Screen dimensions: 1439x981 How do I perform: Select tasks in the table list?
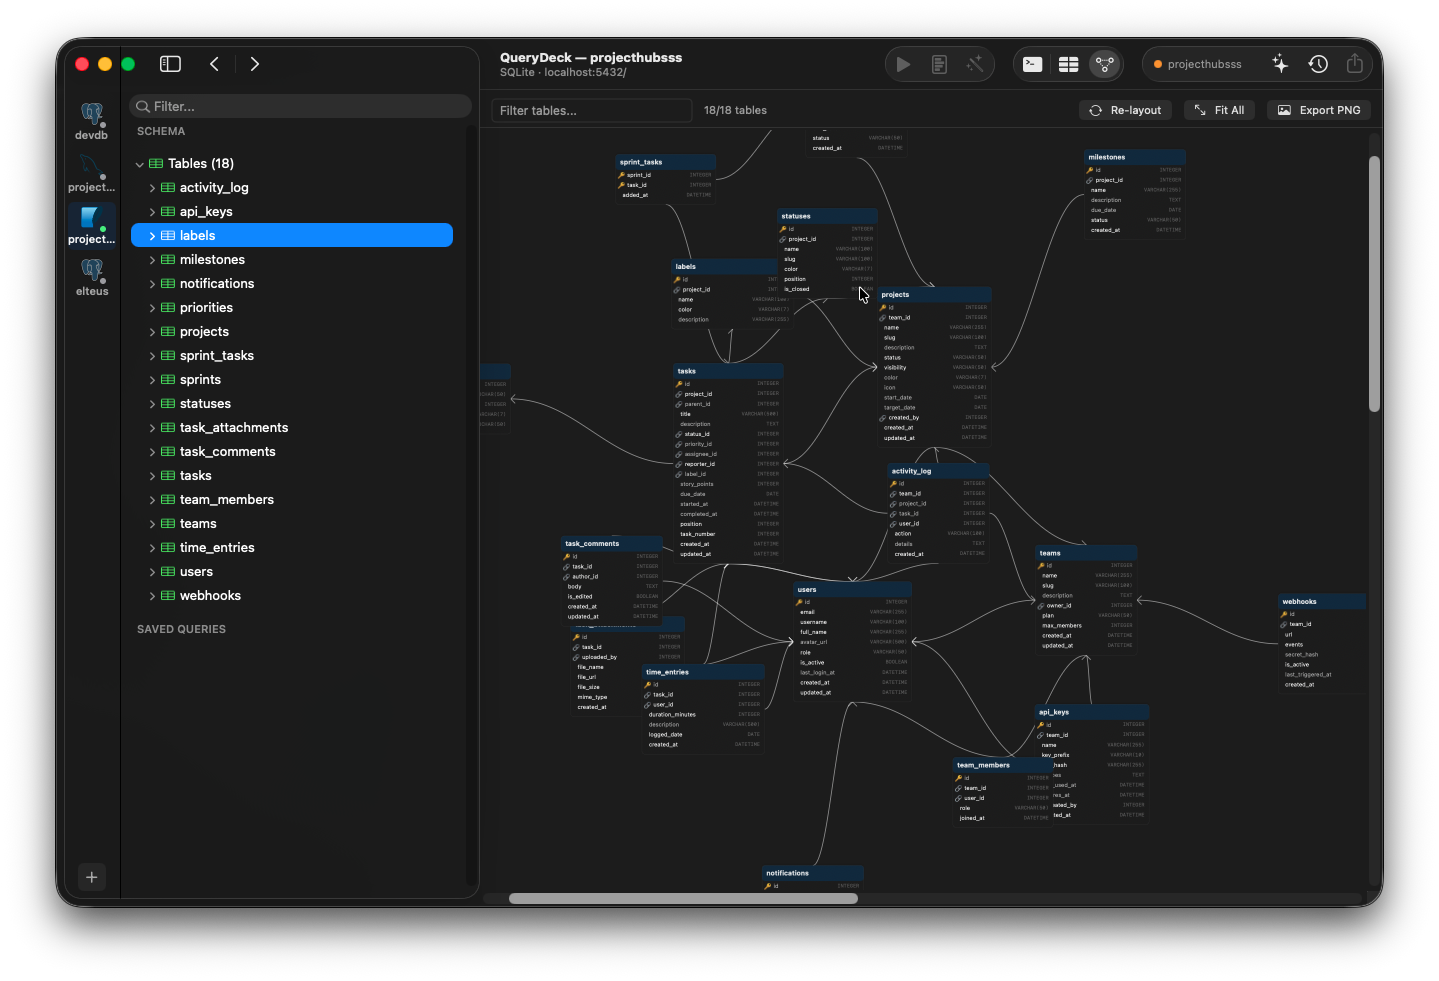[x=292, y=476]
